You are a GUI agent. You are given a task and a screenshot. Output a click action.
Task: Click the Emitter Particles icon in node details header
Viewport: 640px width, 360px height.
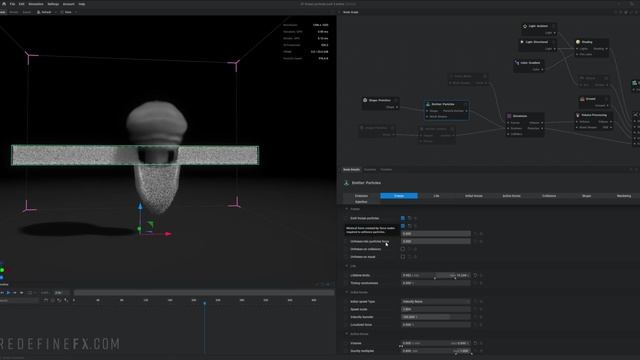tap(347, 183)
